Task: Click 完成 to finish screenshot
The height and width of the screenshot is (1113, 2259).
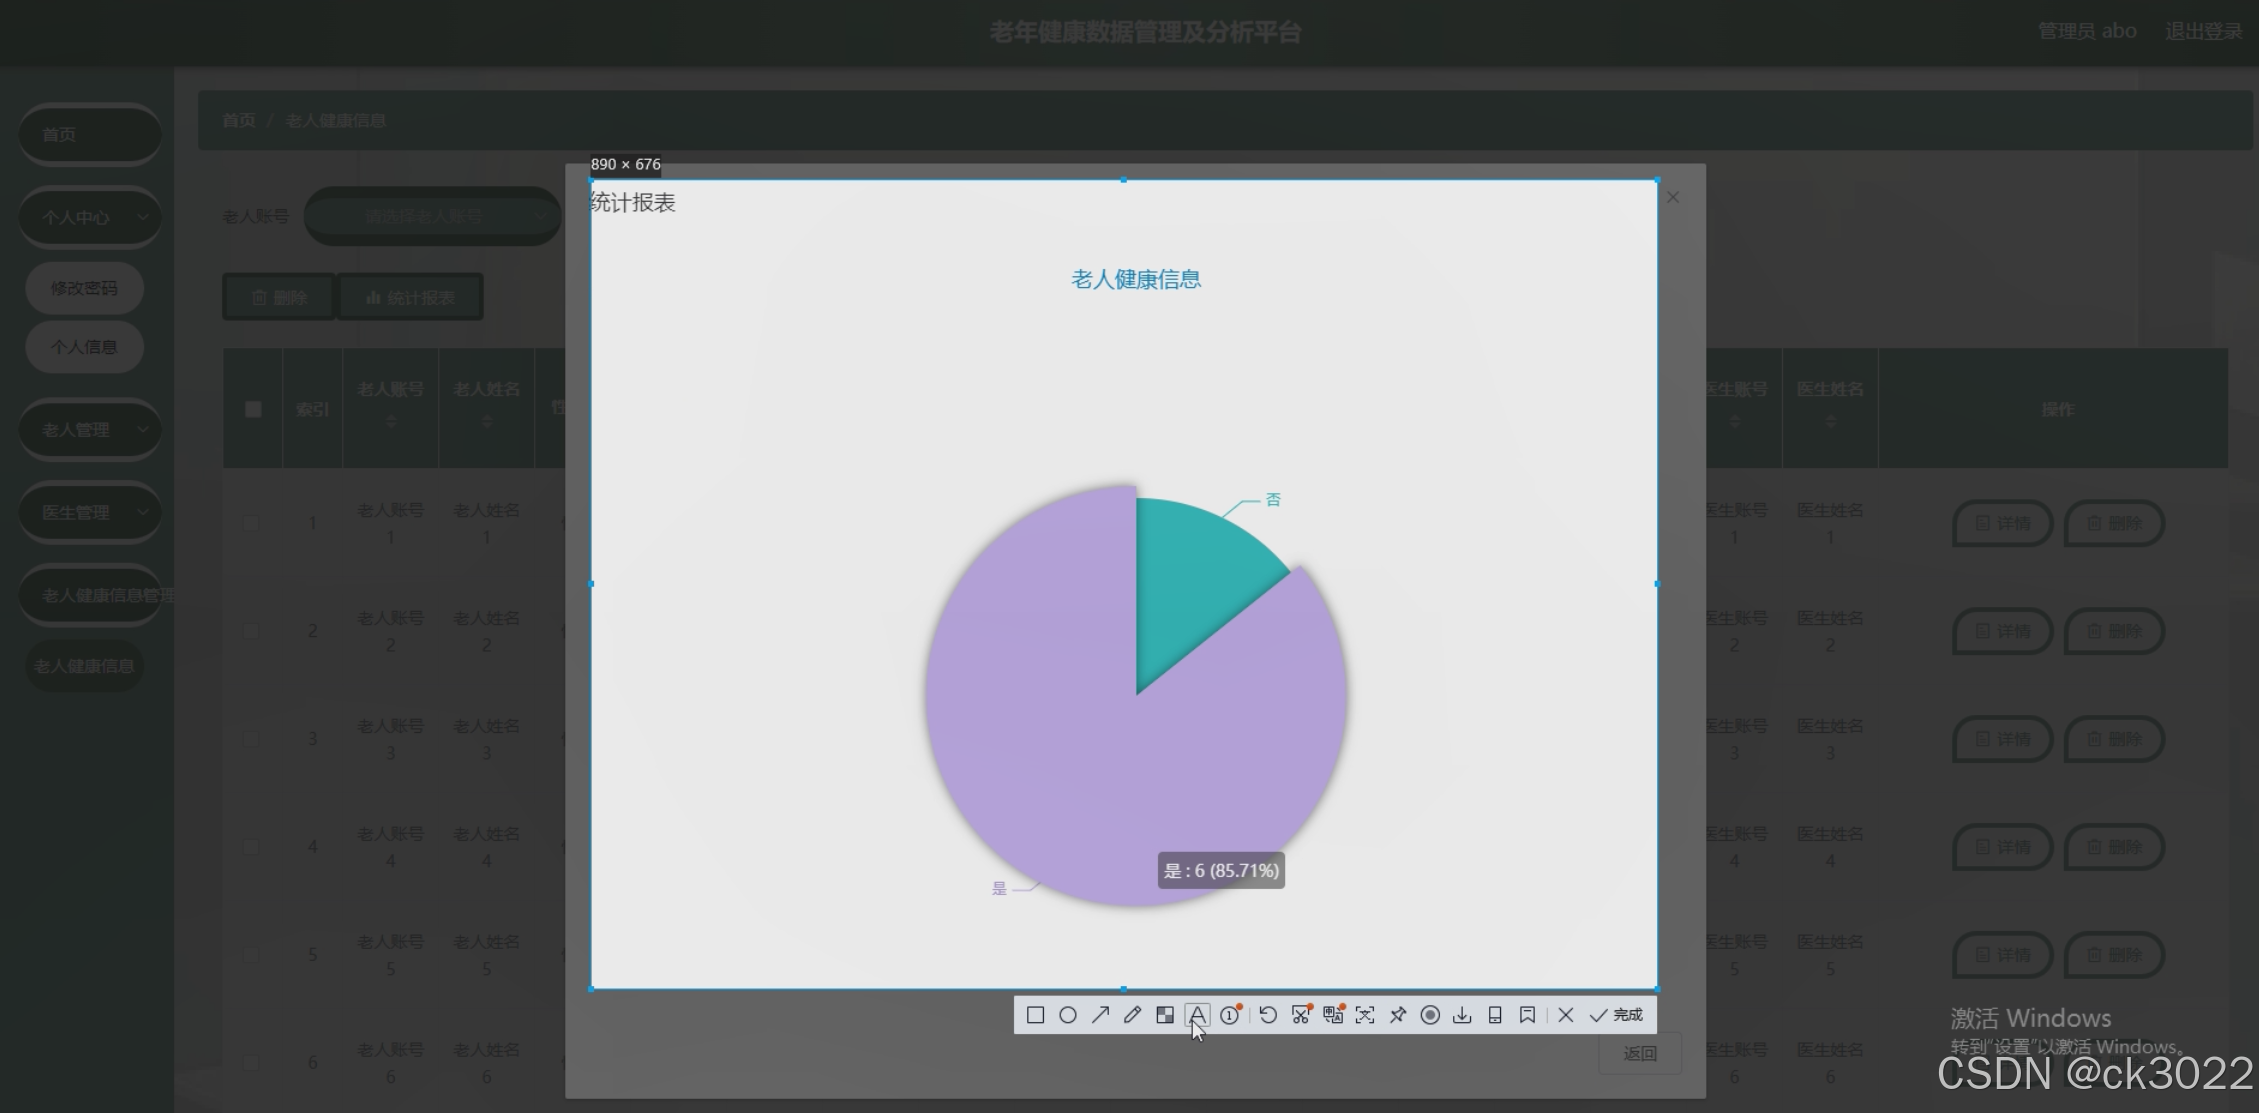Action: click(x=1617, y=1015)
